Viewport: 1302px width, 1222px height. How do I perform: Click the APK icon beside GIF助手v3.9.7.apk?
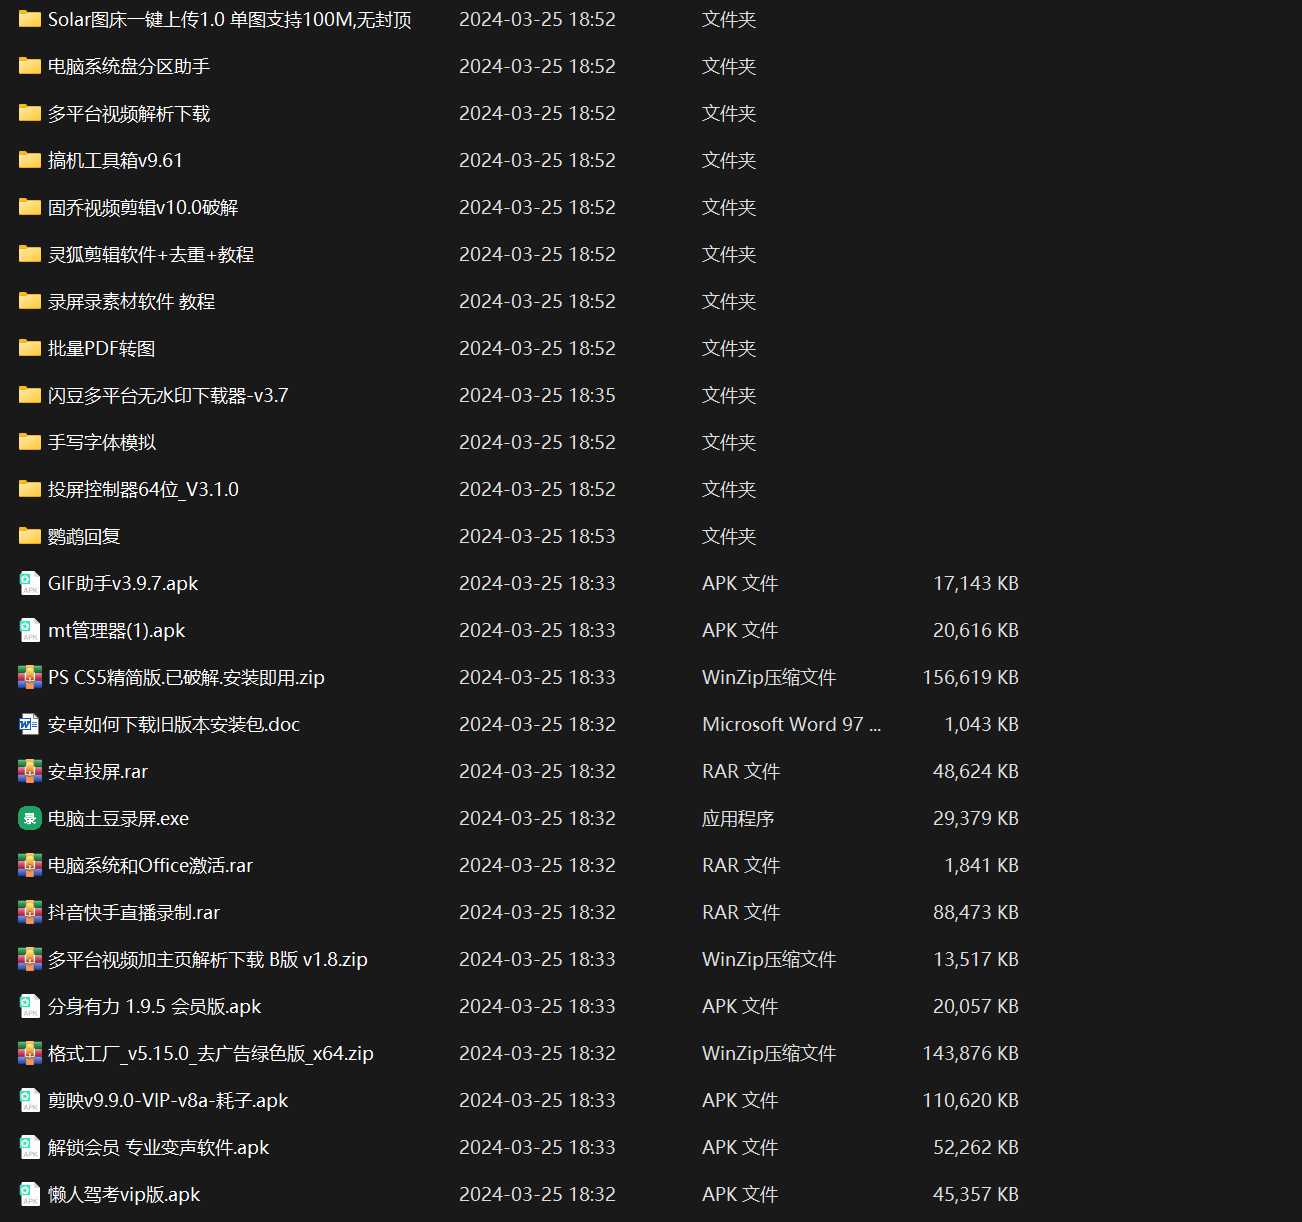[28, 583]
